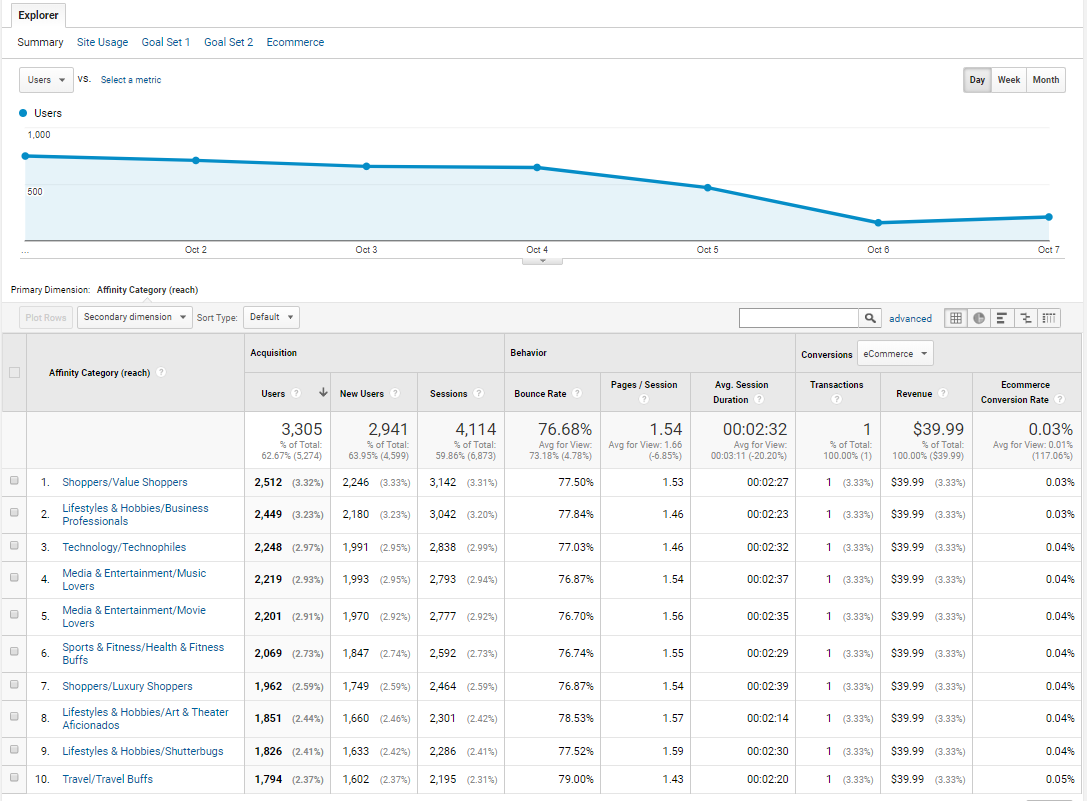
Task: Open the eCommerce conversions dropdown
Action: [895, 353]
